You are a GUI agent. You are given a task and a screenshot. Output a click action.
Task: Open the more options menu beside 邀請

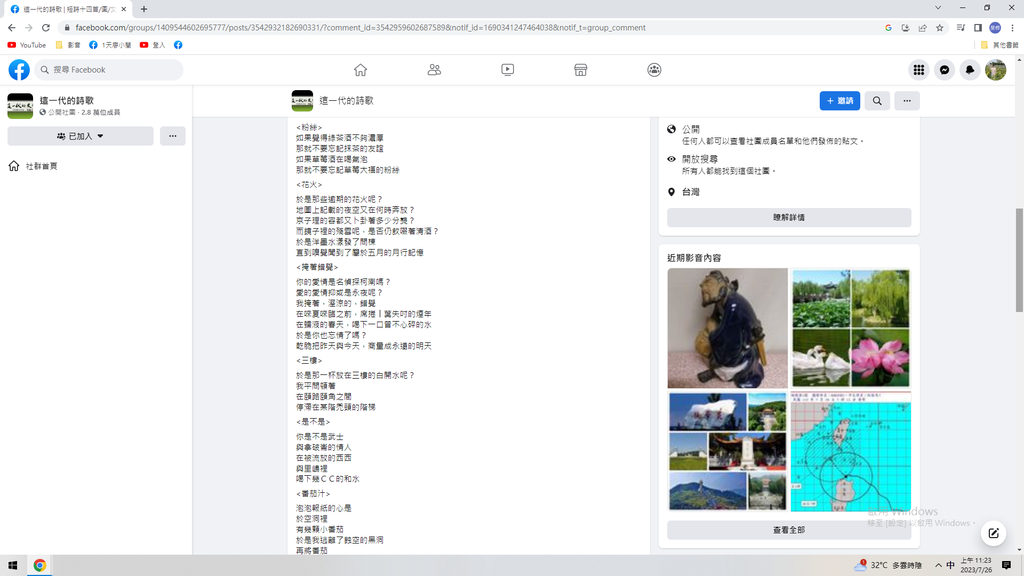[x=907, y=101]
